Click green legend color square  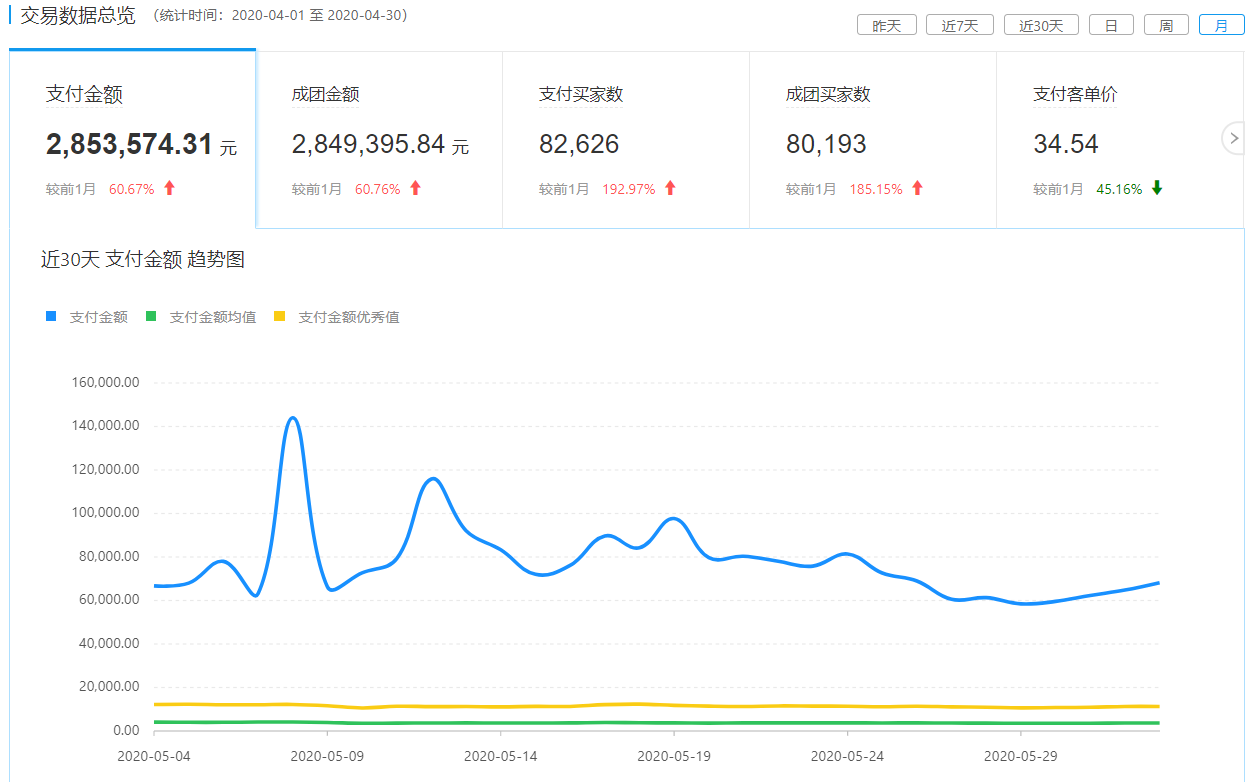point(151,316)
